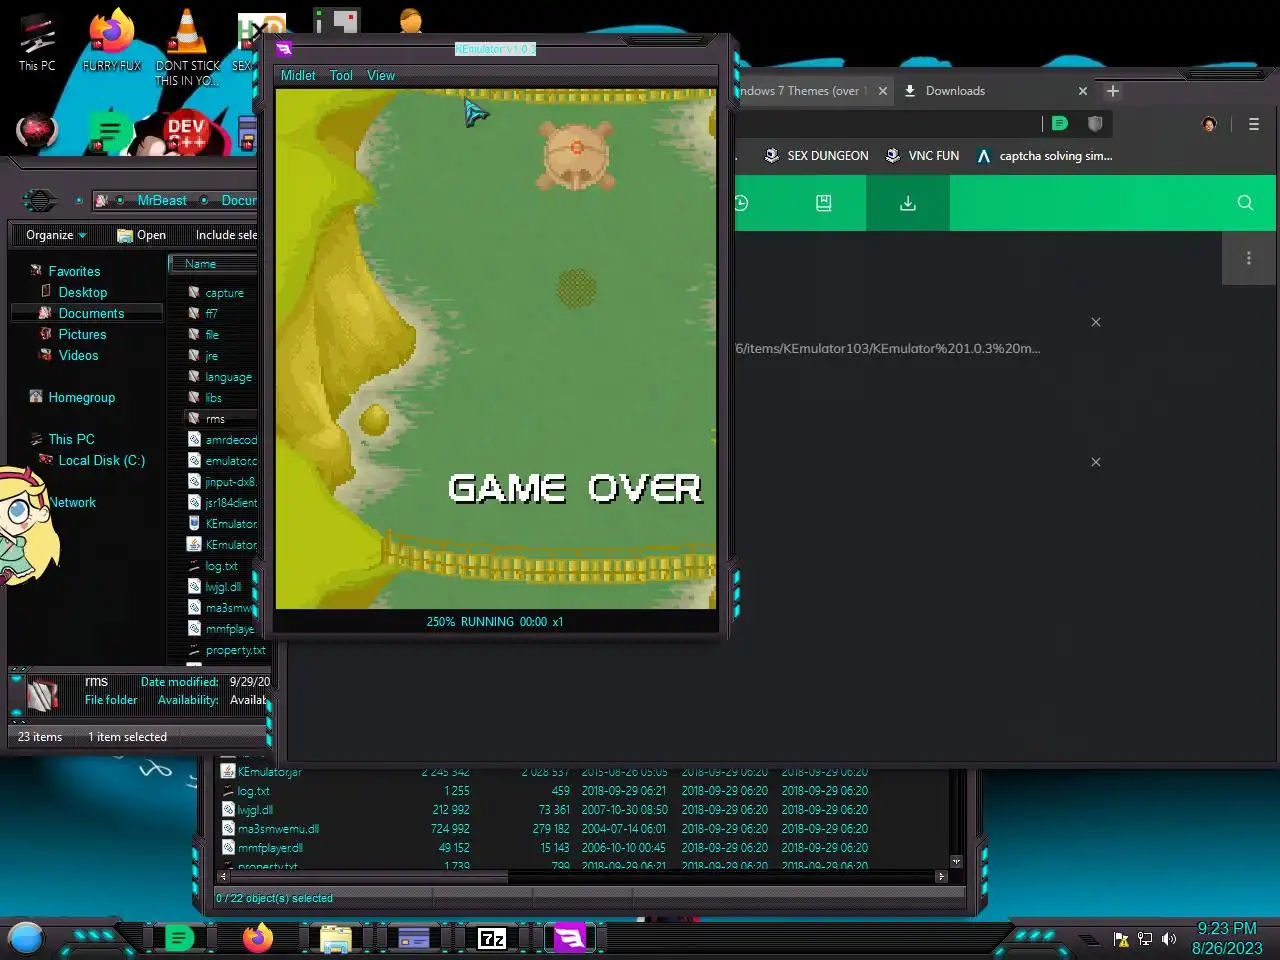The width and height of the screenshot is (1280, 960).
Task: Open the captcha solving sim bookmark
Action: pyautogui.click(x=1044, y=156)
